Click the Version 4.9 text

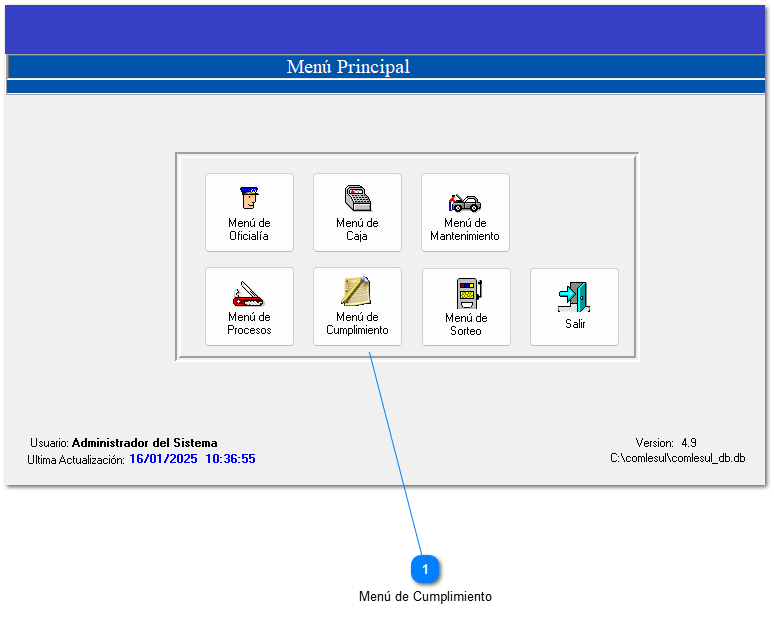click(x=666, y=442)
